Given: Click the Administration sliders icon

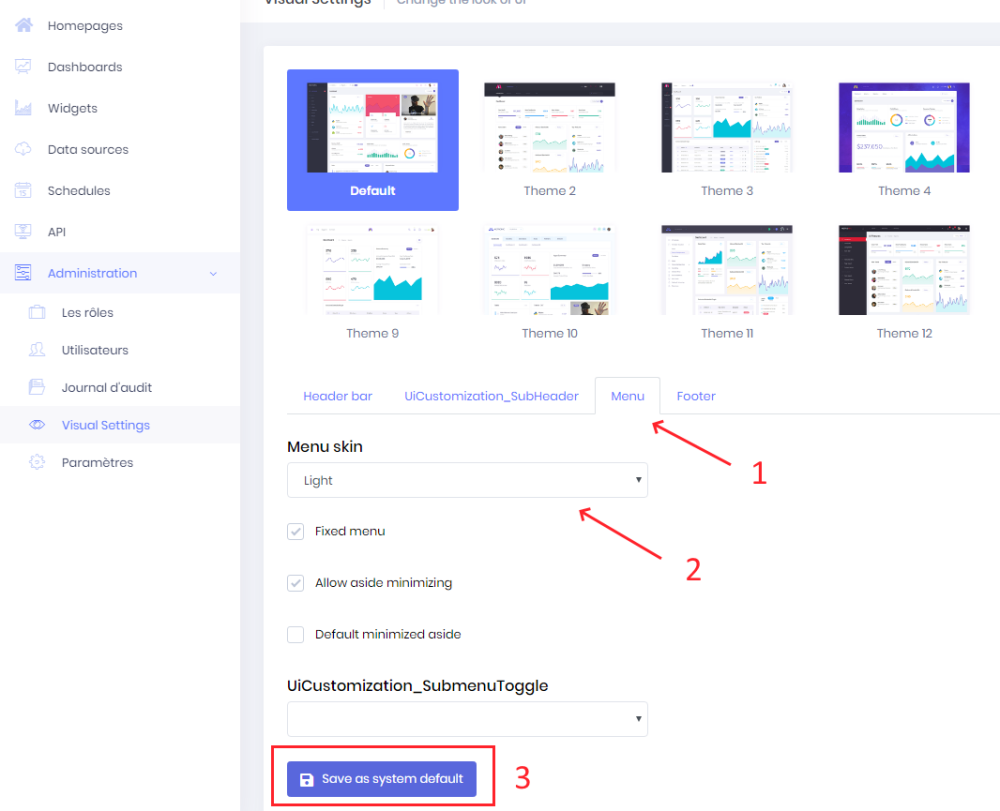Looking at the screenshot, I should pyautogui.click(x=24, y=273).
